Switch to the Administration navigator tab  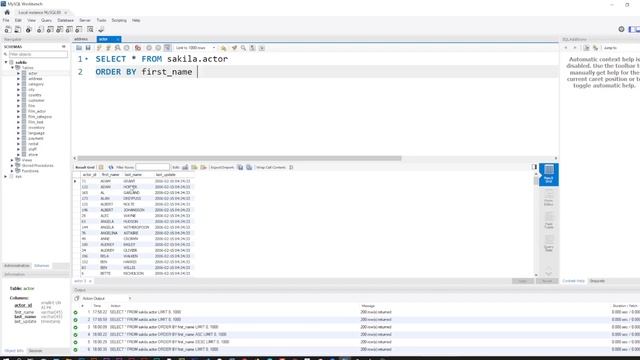pos(17,266)
